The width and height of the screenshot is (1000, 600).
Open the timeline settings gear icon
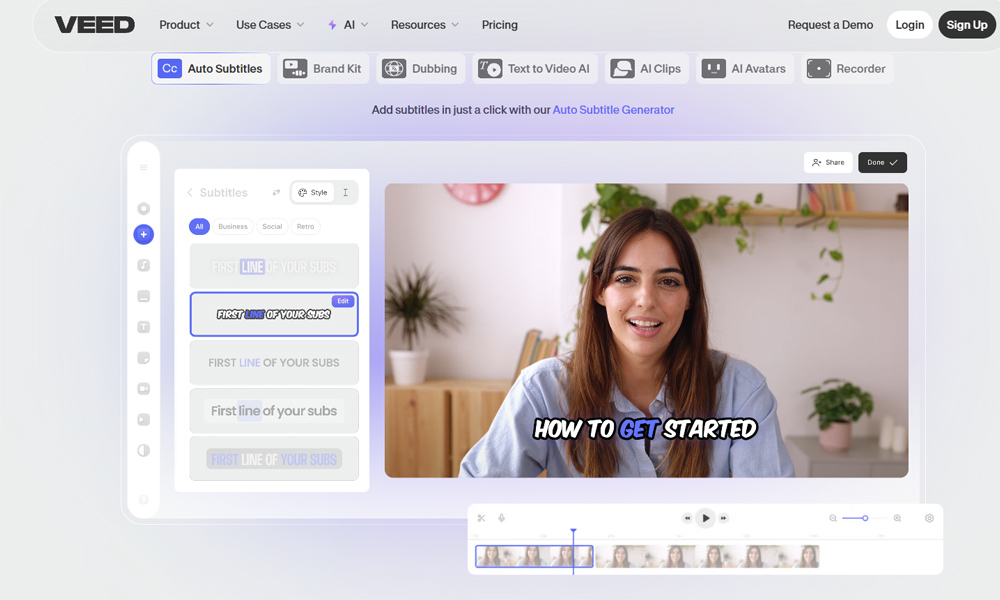[929, 518]
